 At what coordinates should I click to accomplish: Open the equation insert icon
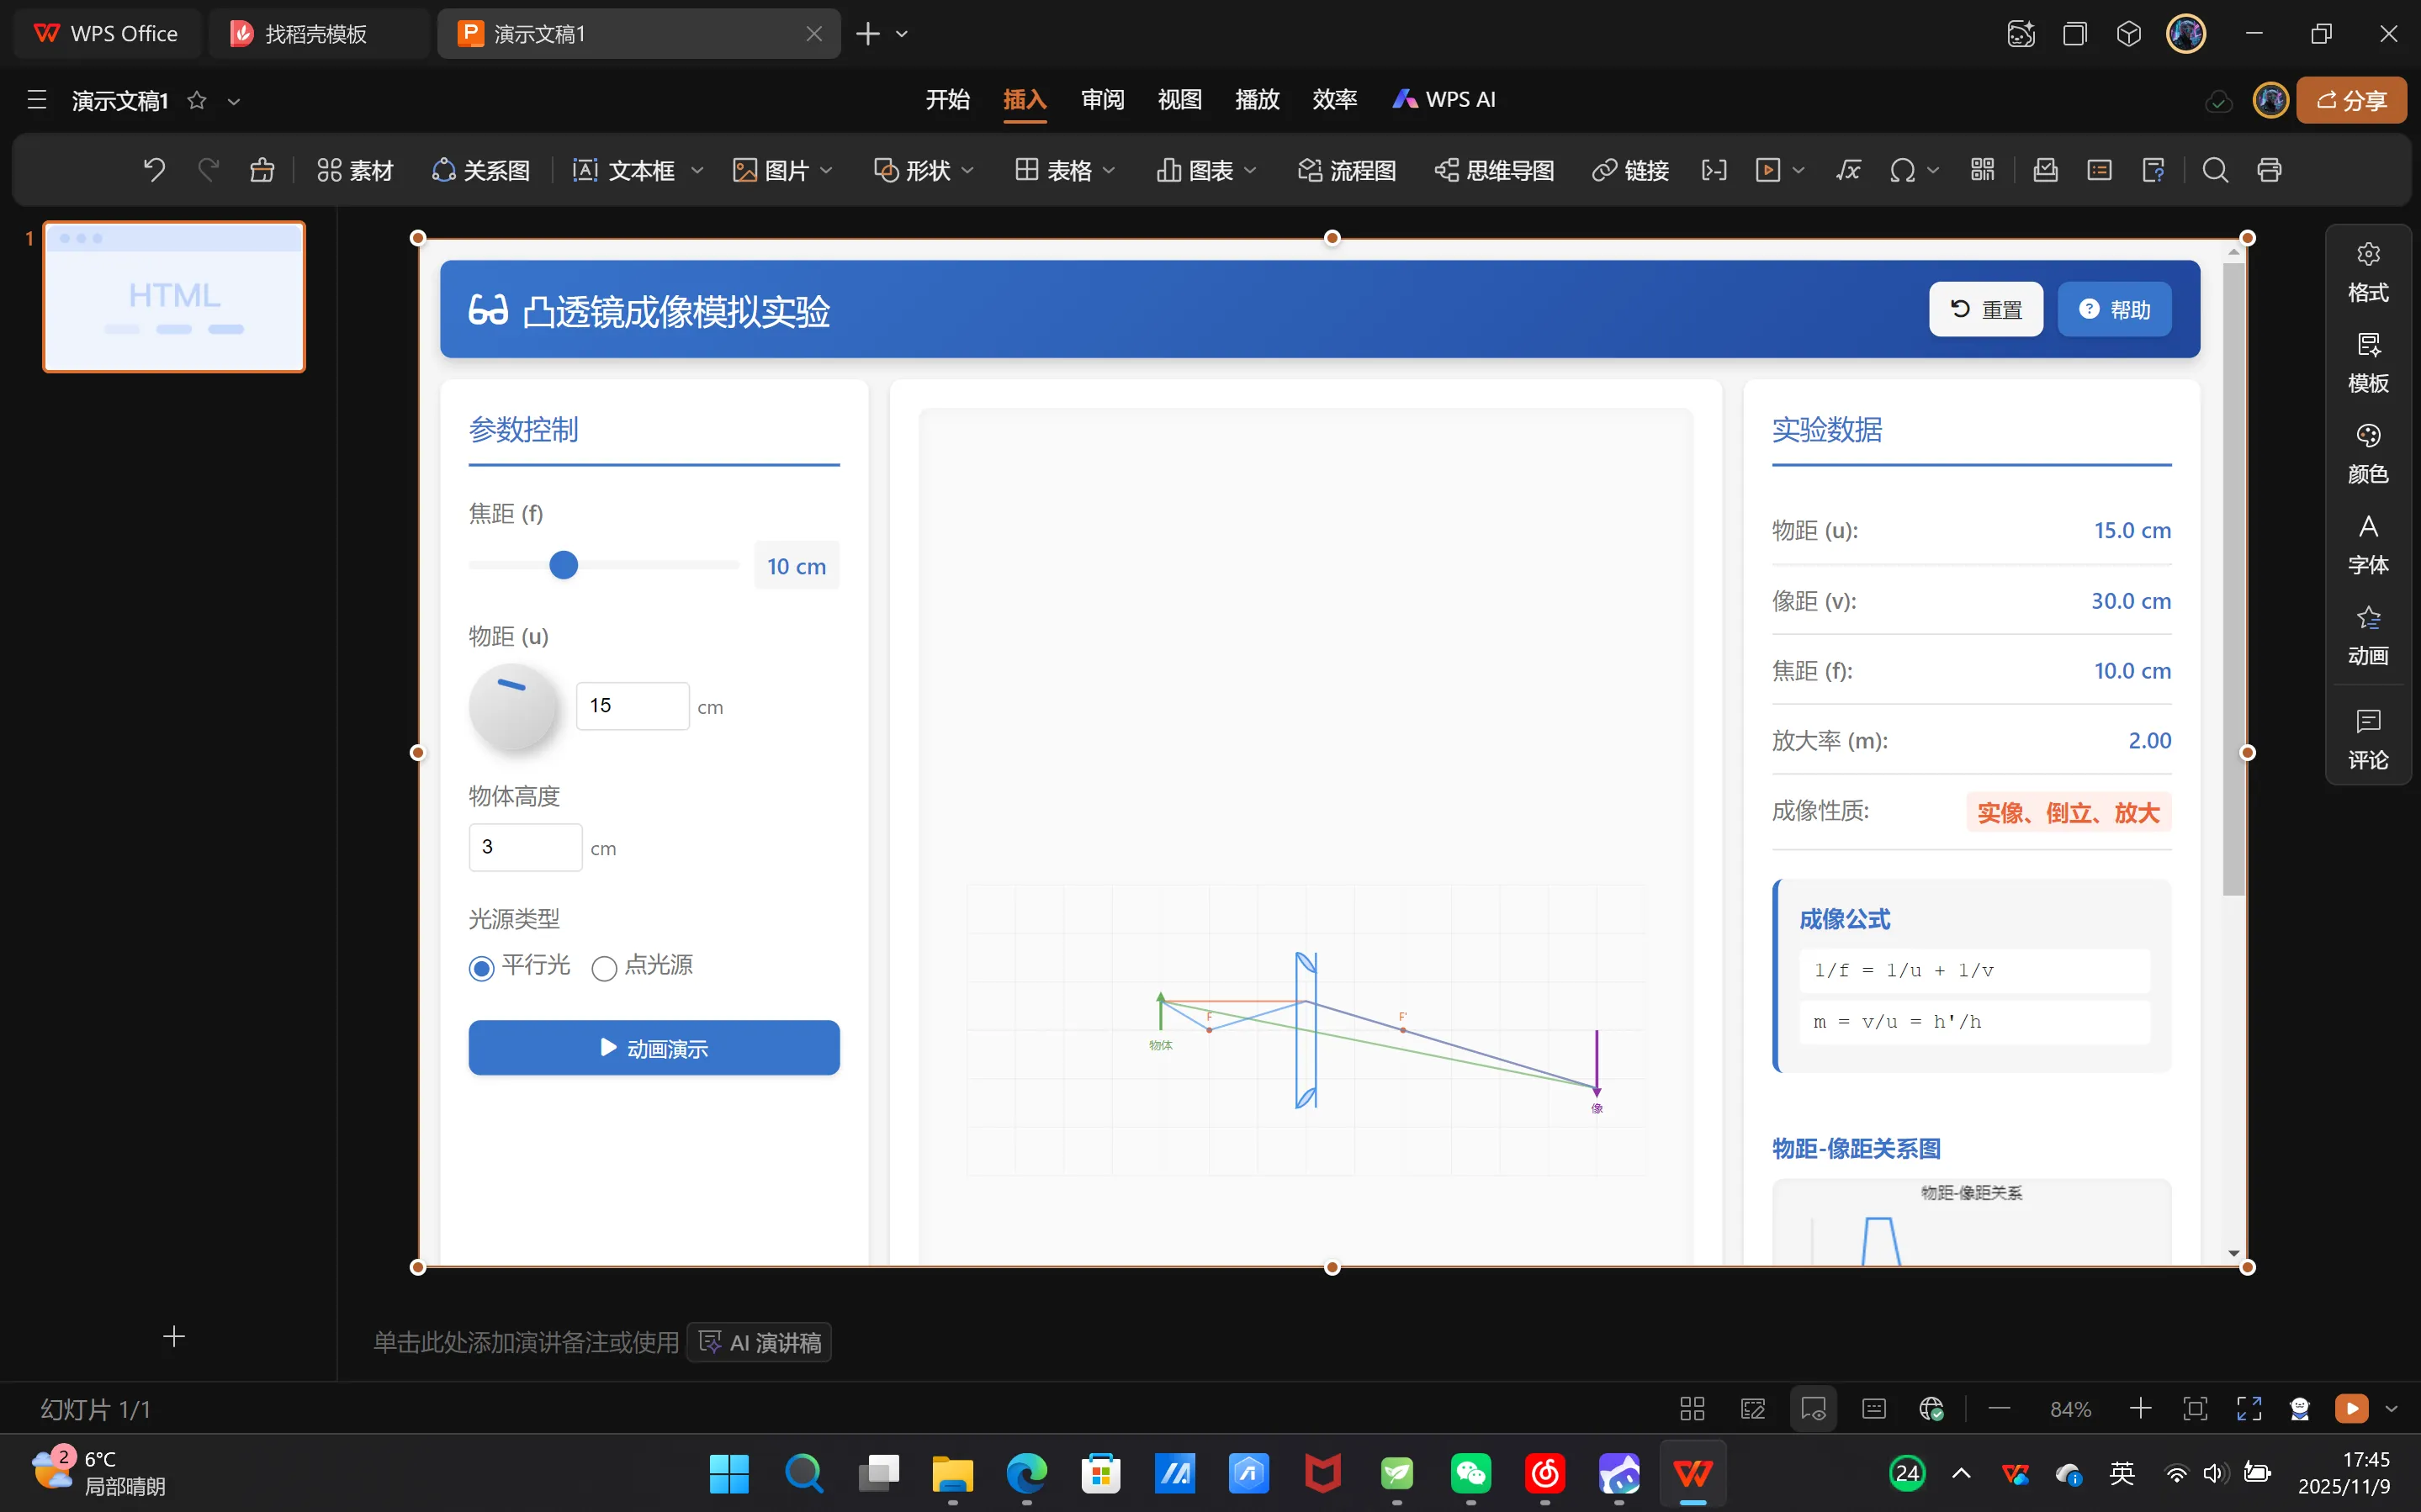pos(1848,170)
